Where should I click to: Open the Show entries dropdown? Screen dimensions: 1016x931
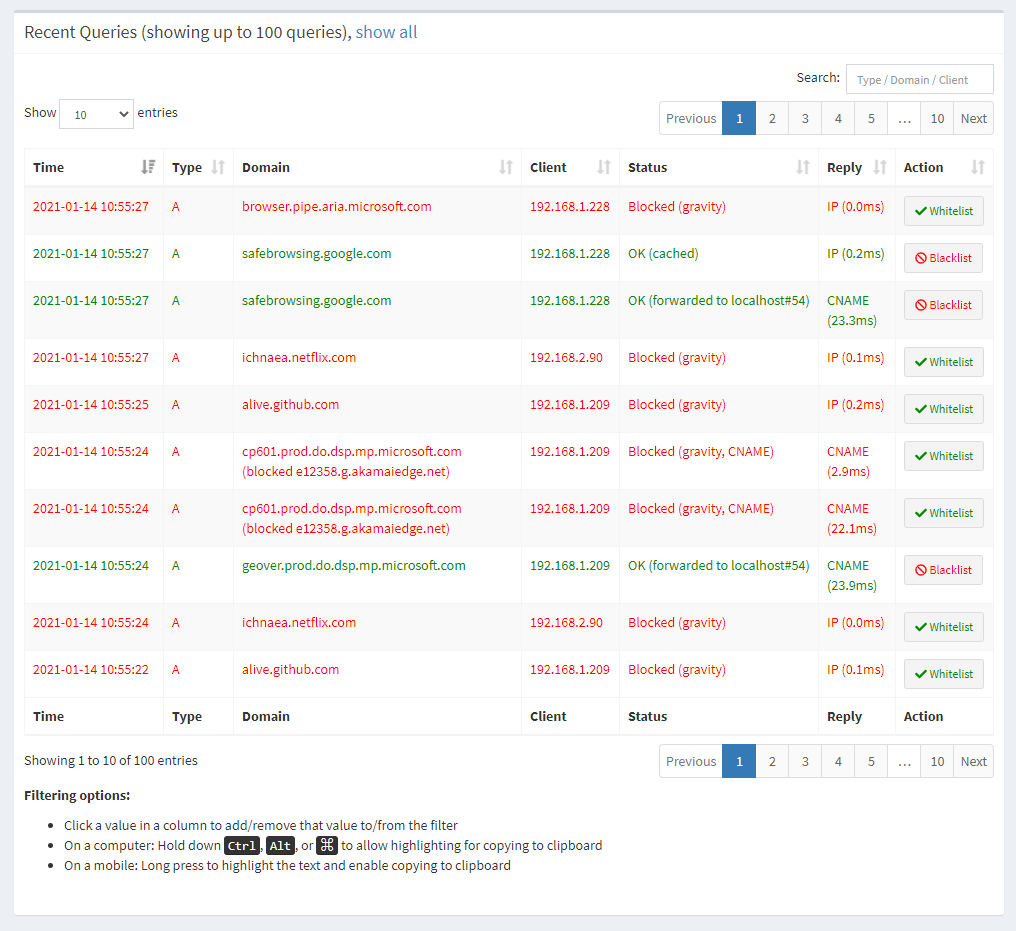(x=96, y=114)
